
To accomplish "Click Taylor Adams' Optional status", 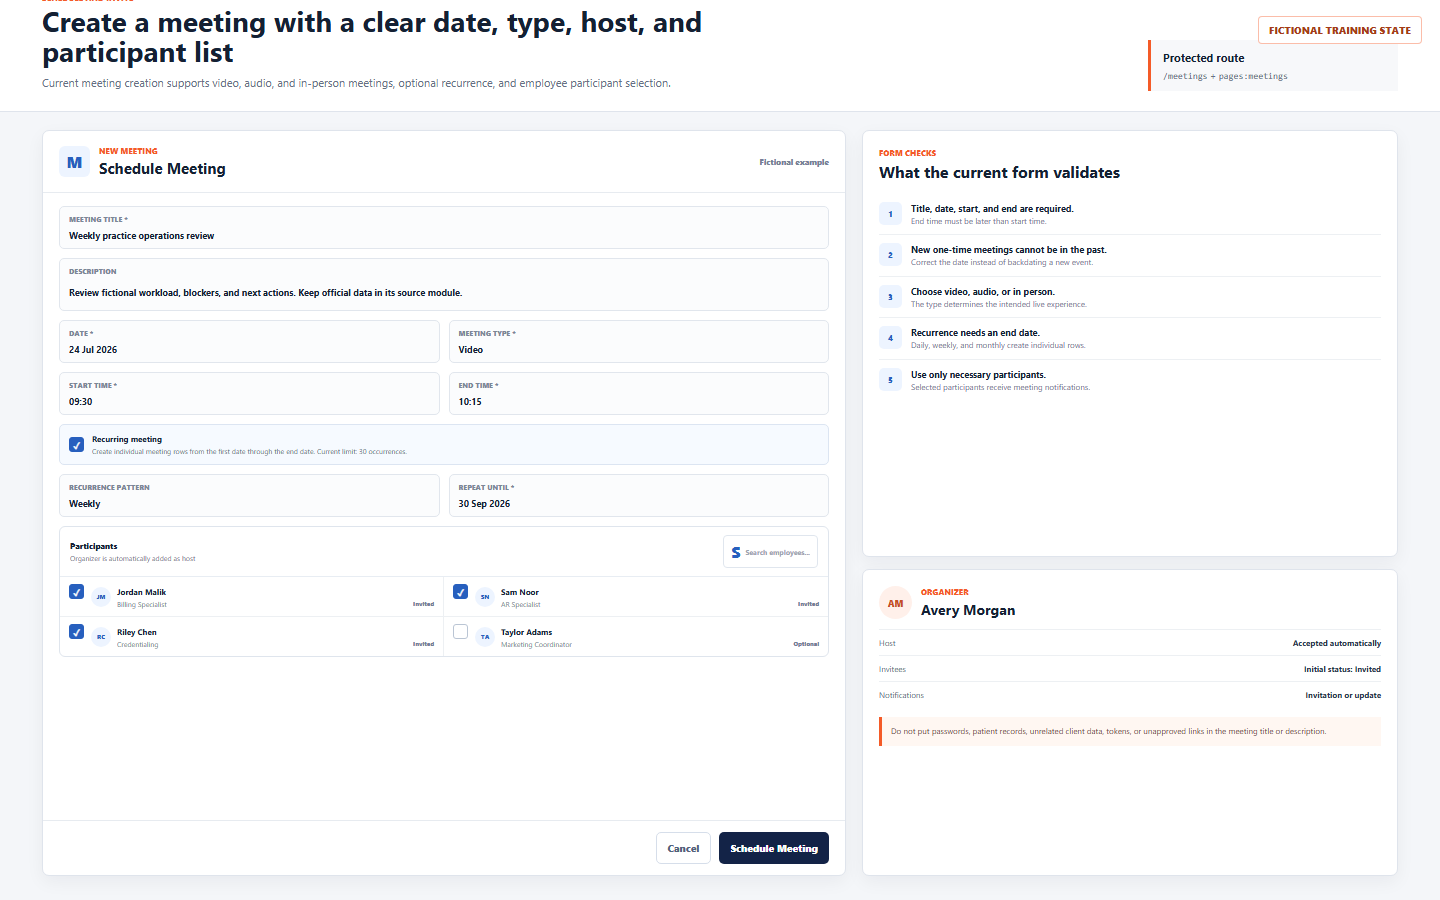I will (x=806, y=644).
